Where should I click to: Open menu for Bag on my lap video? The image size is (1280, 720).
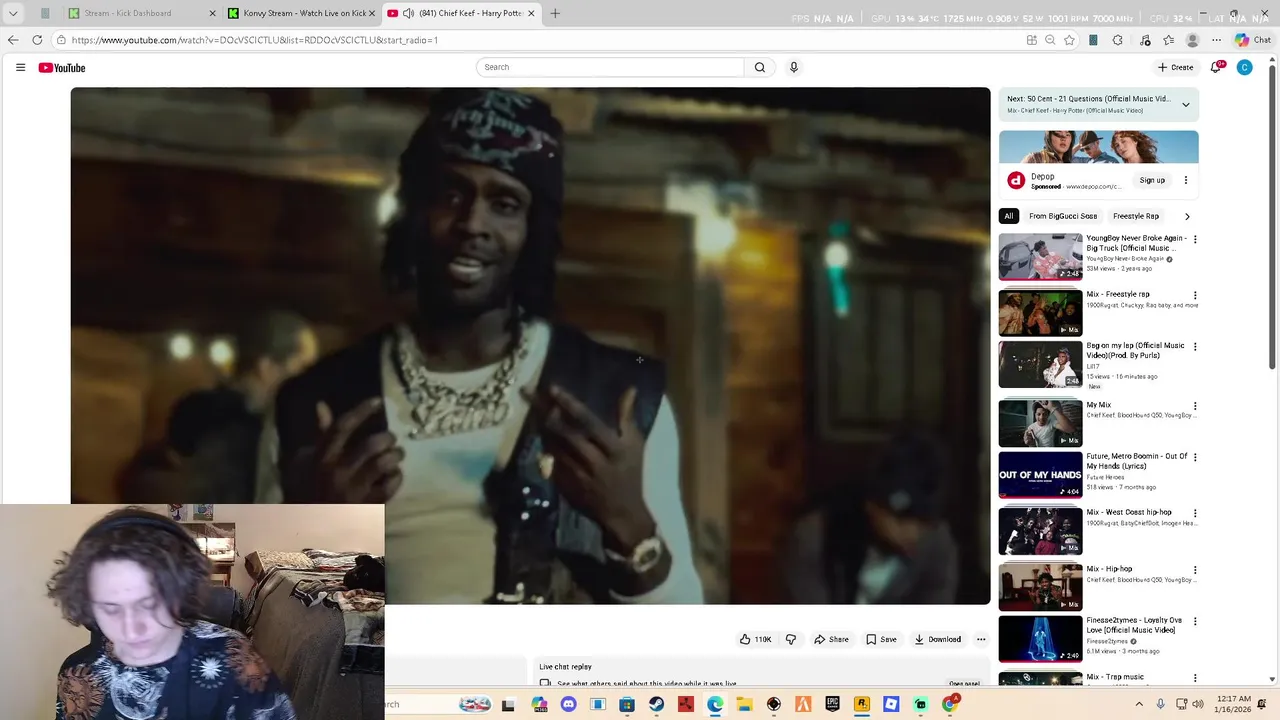pyautogui.click(x=1195, y=347)
